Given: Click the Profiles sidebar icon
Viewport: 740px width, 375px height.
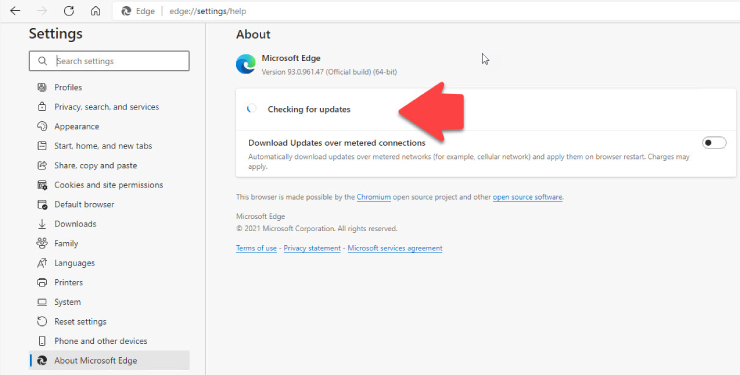Looking at the screenshot, I should [42, 87].
